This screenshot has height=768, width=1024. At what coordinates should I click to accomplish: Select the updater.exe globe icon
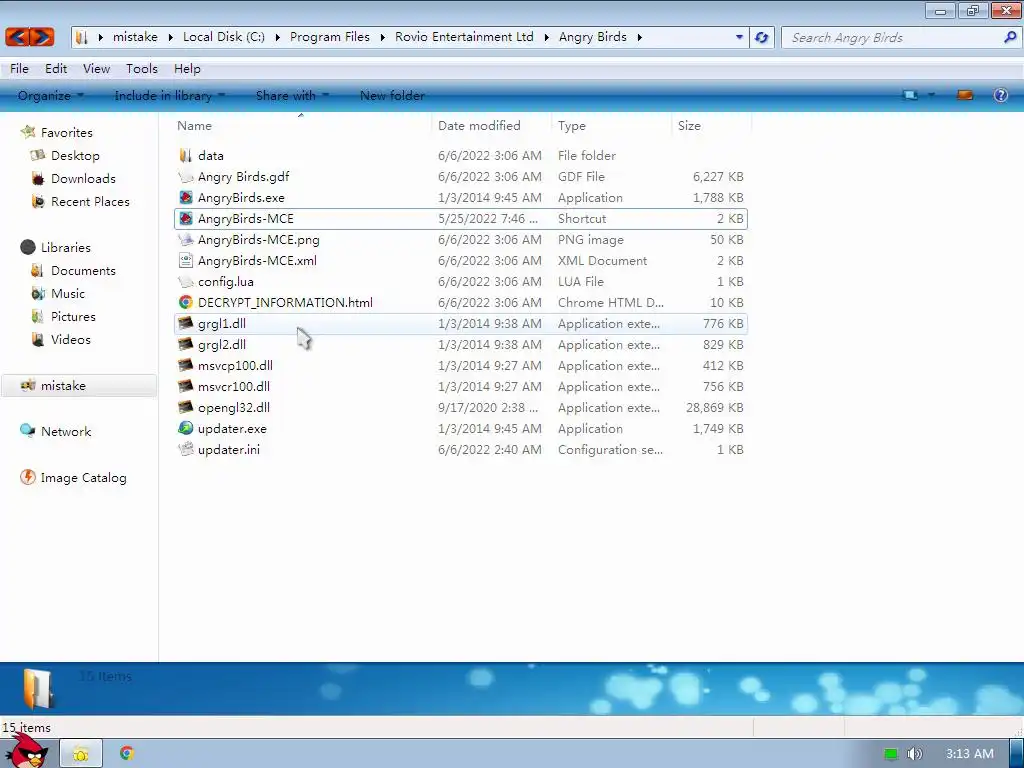click(185, 428)
